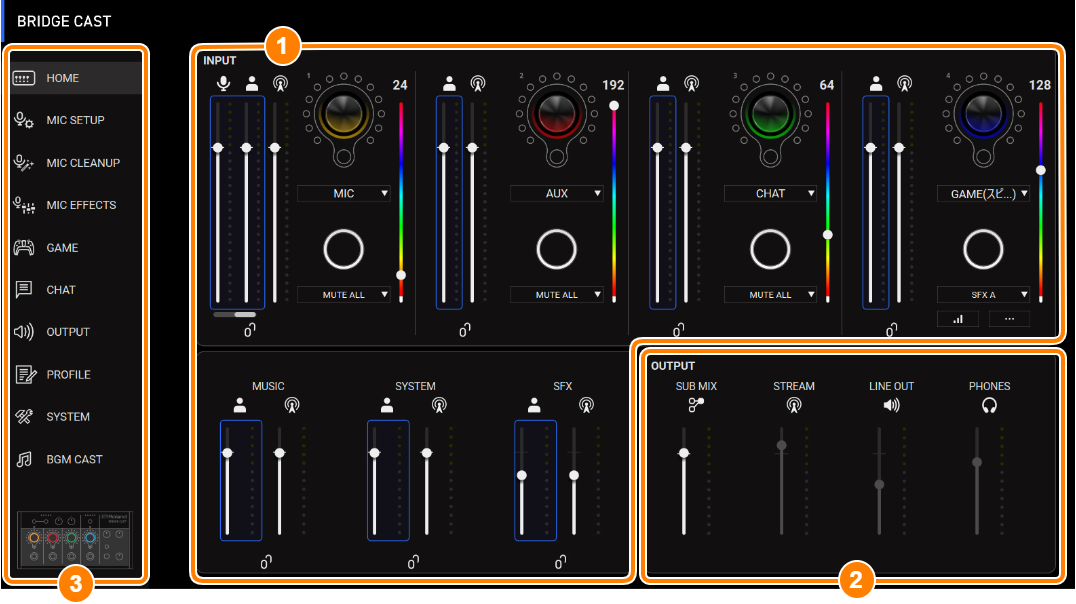Click the personal mix icon on MIC channel
The height and width of the screenshot is (604, 1076).
tap(252, 84)
